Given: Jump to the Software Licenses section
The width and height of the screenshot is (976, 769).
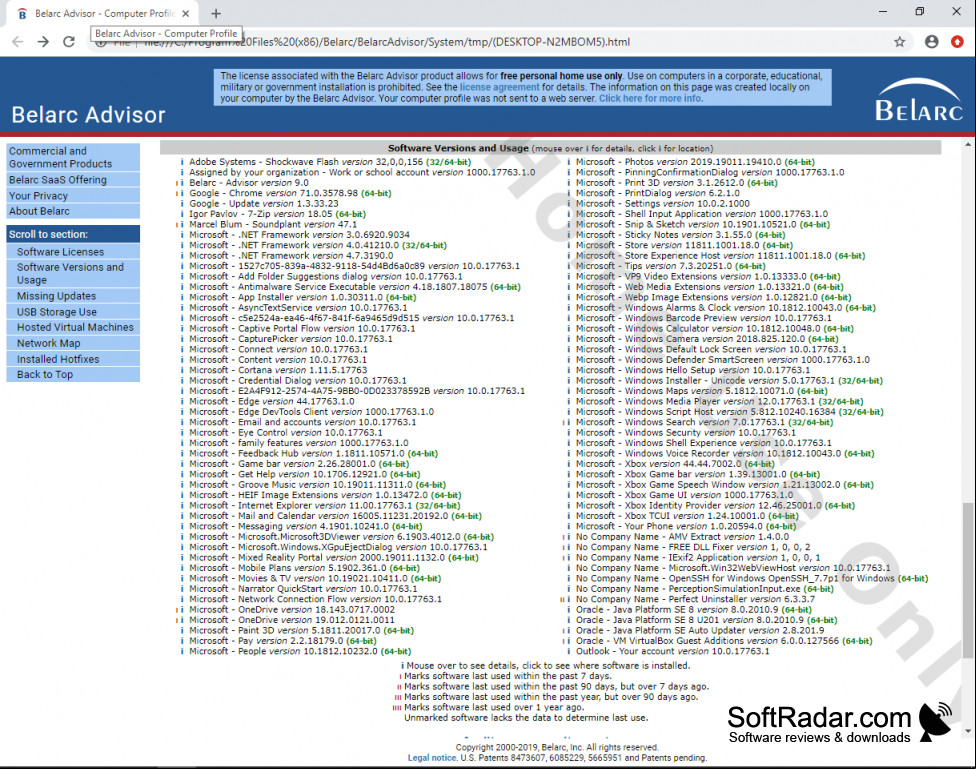Looking at the screenshot, I should coord(73,252).
